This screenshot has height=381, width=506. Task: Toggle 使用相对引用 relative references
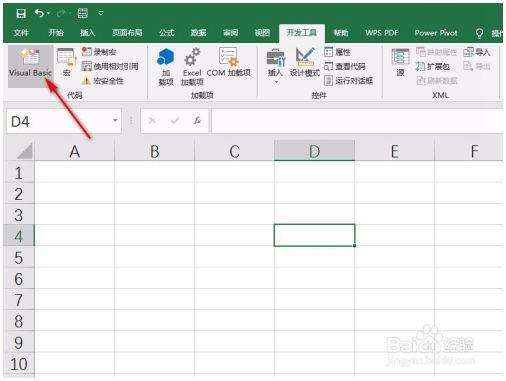[x=110, y=66]
